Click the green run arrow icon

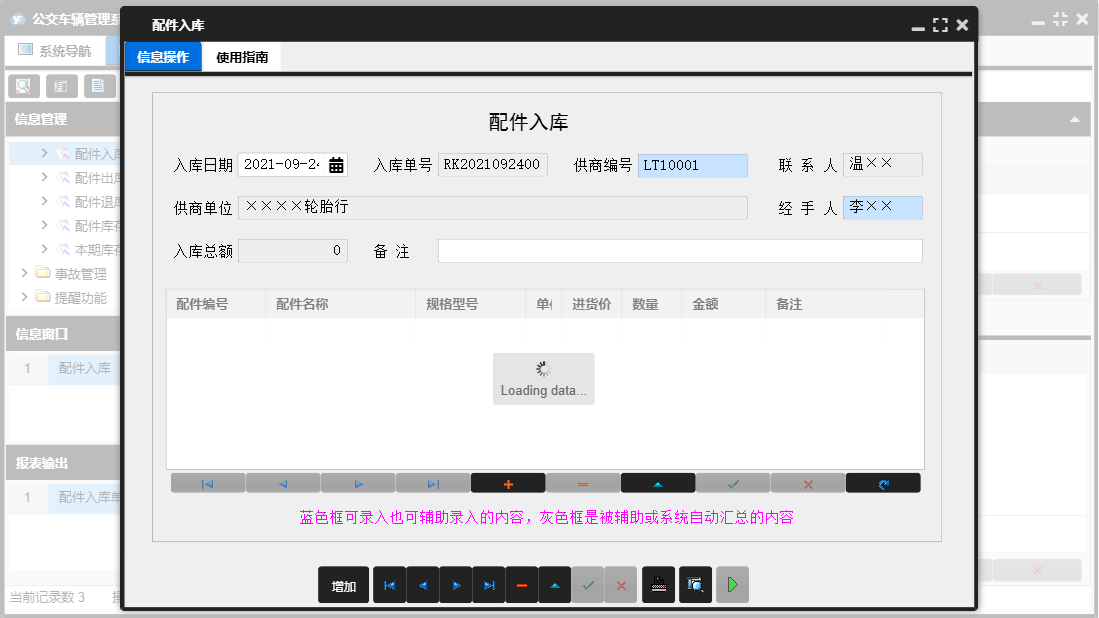(731, 585)
